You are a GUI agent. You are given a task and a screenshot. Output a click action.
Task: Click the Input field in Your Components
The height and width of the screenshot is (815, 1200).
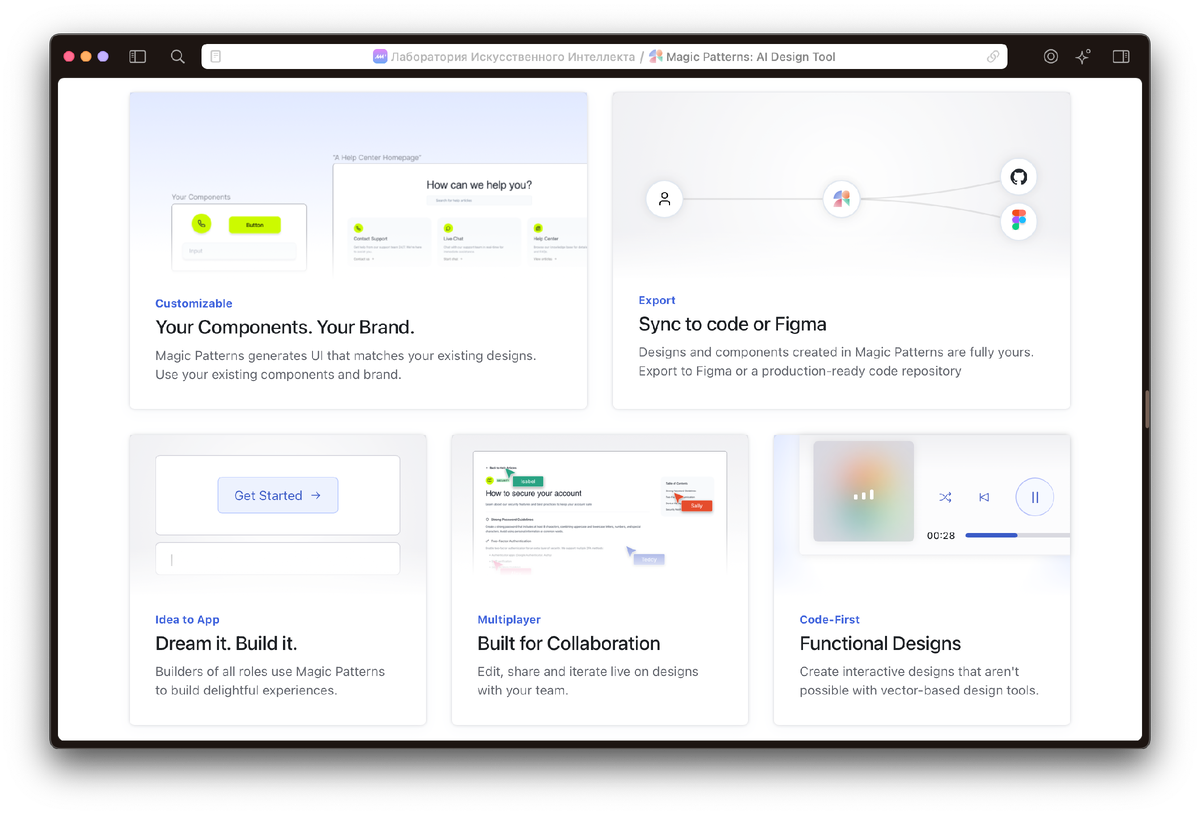(239, 251)
